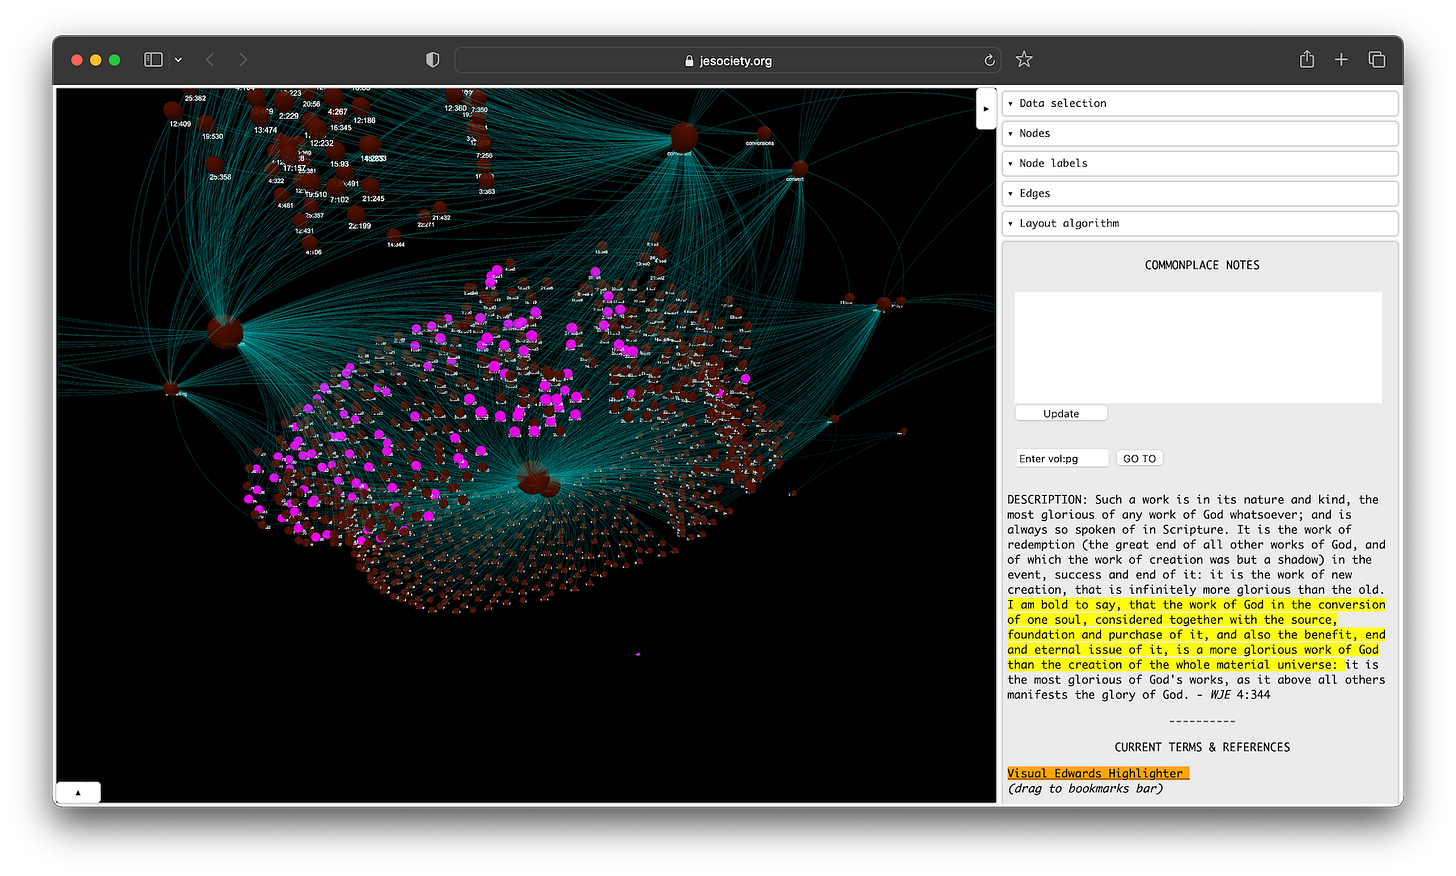
Task: Toggle the Safari sidebar button
Action: click(x=153, y=60)
